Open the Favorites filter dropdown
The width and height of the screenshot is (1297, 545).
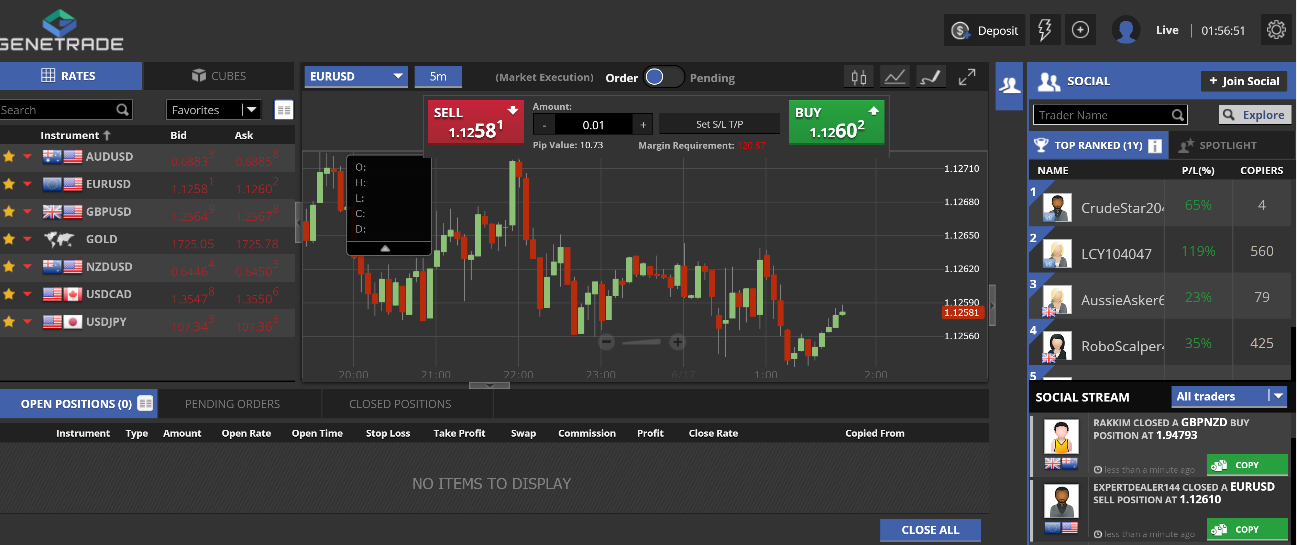click(x=213, y=110)
